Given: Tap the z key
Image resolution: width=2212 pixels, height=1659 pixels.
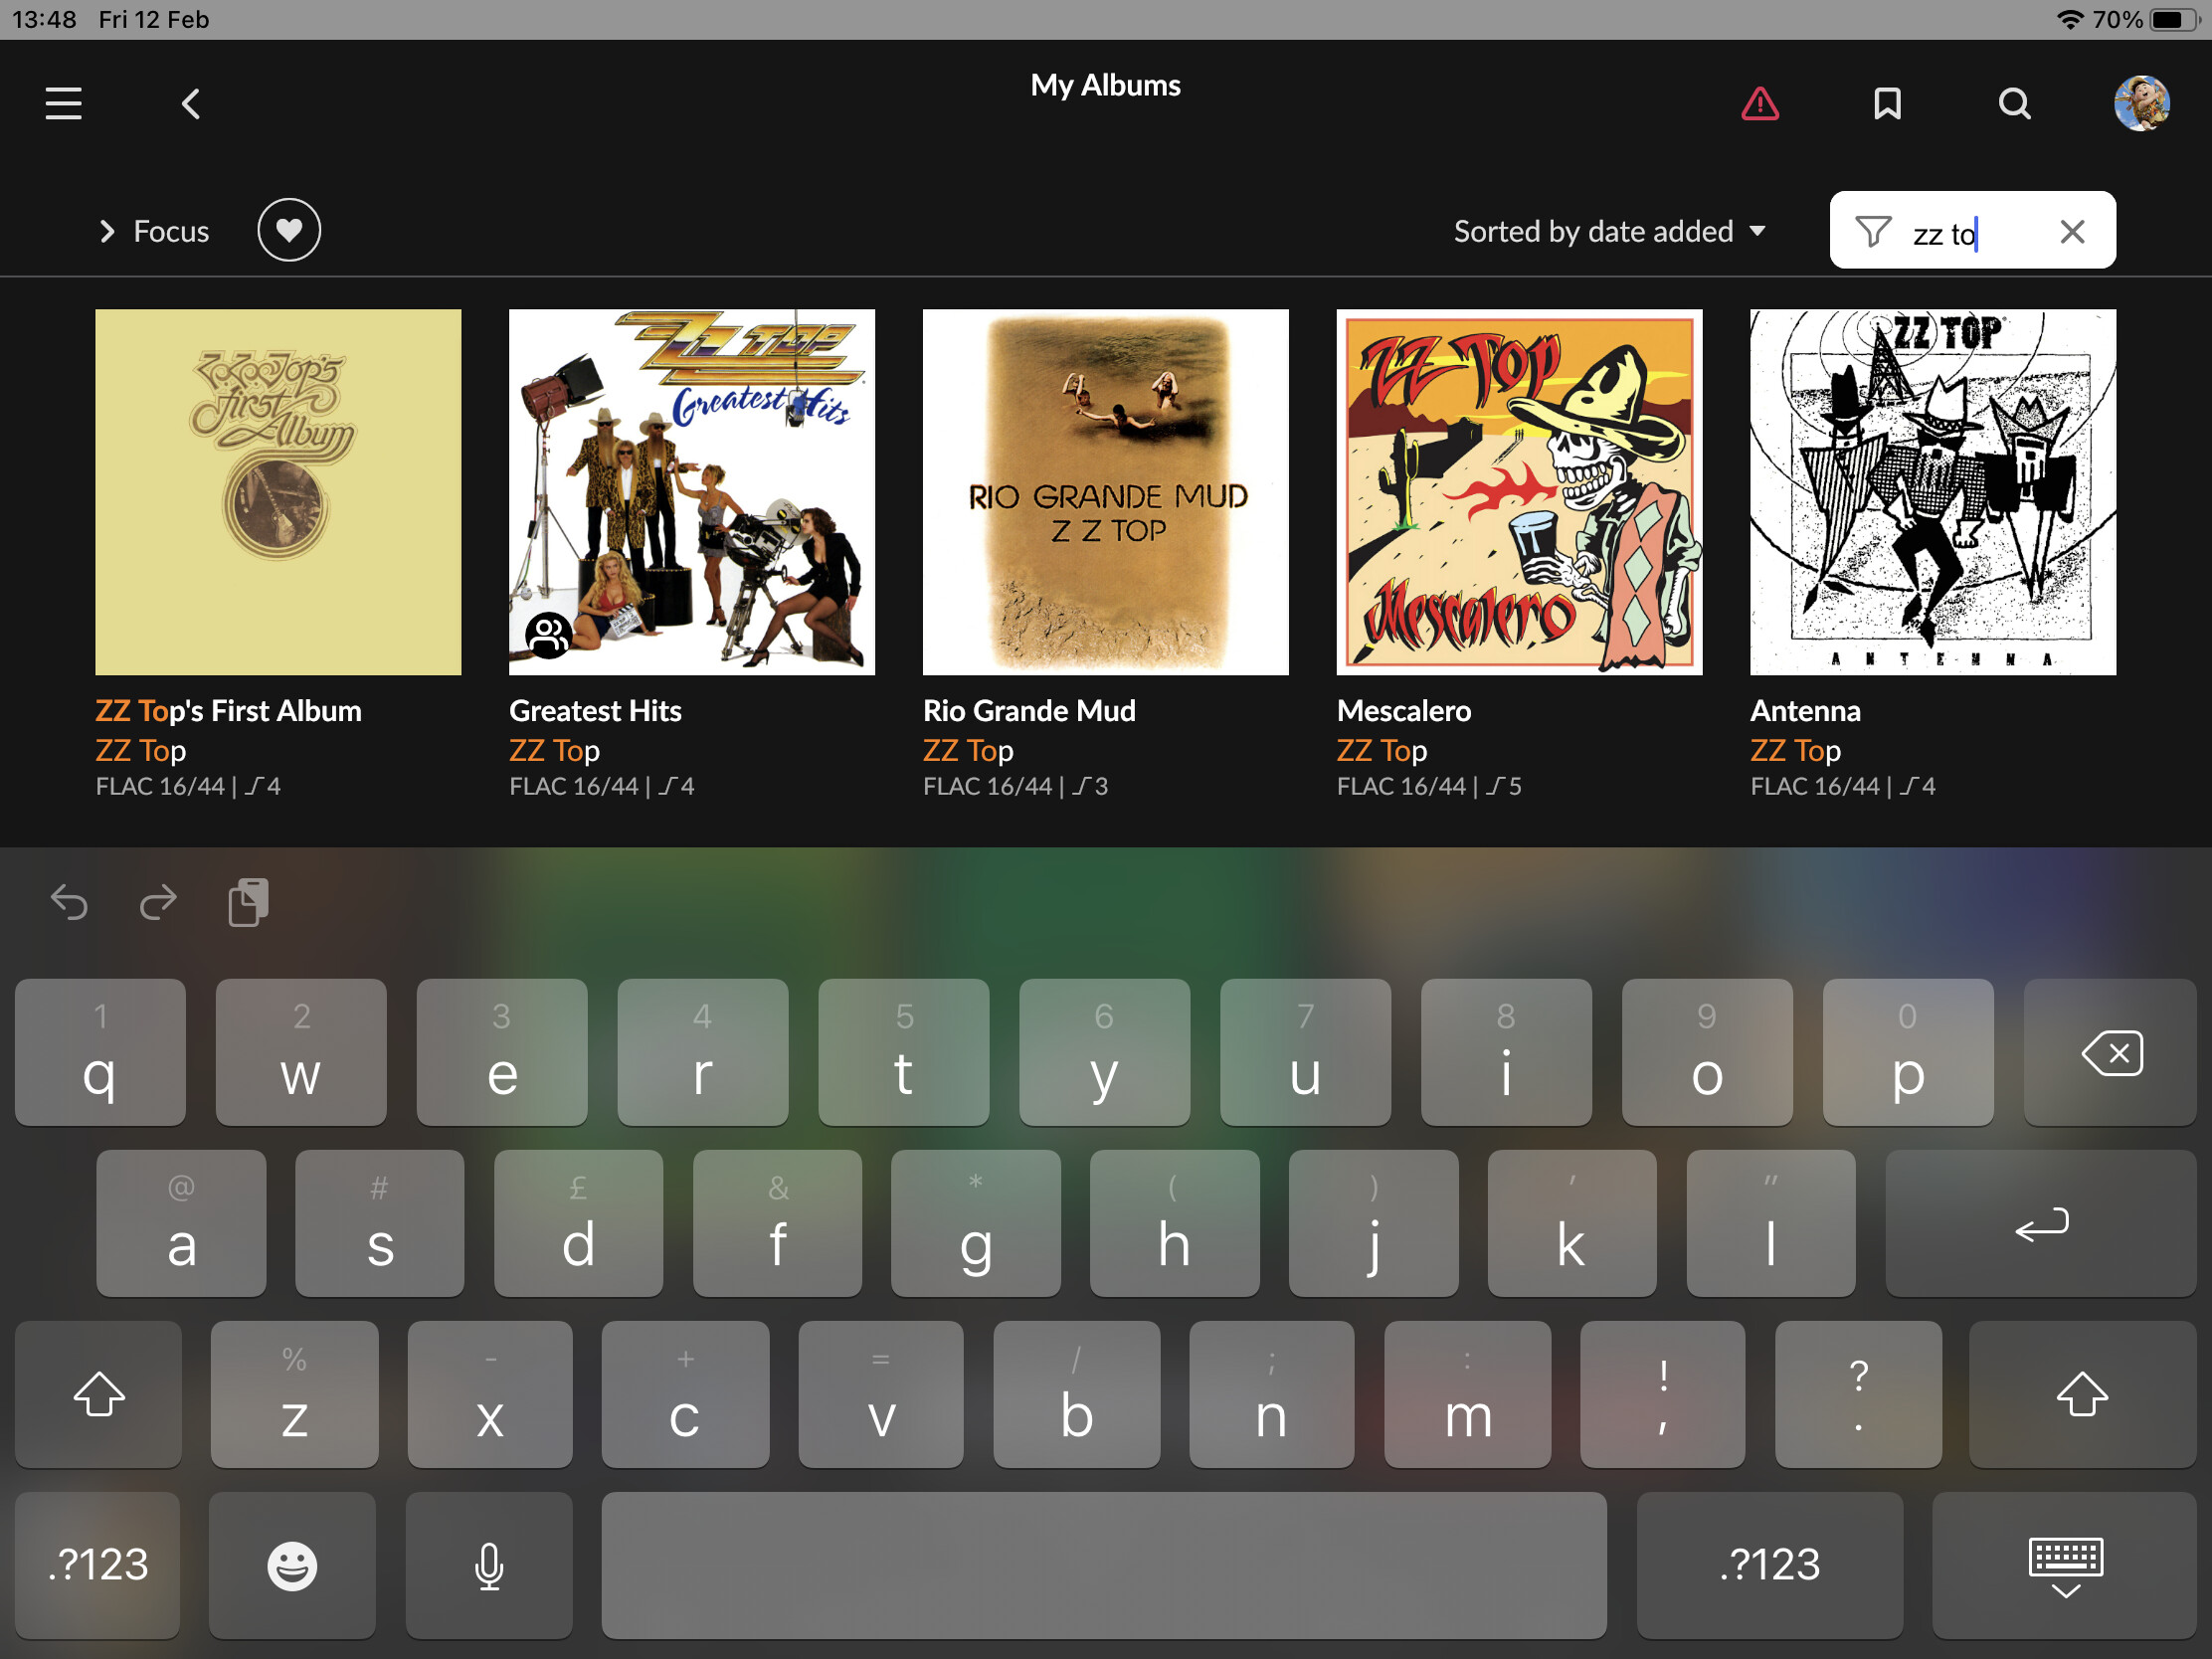Looking at the screenshot, I should pyautogui.click(x=294, y=1395).
